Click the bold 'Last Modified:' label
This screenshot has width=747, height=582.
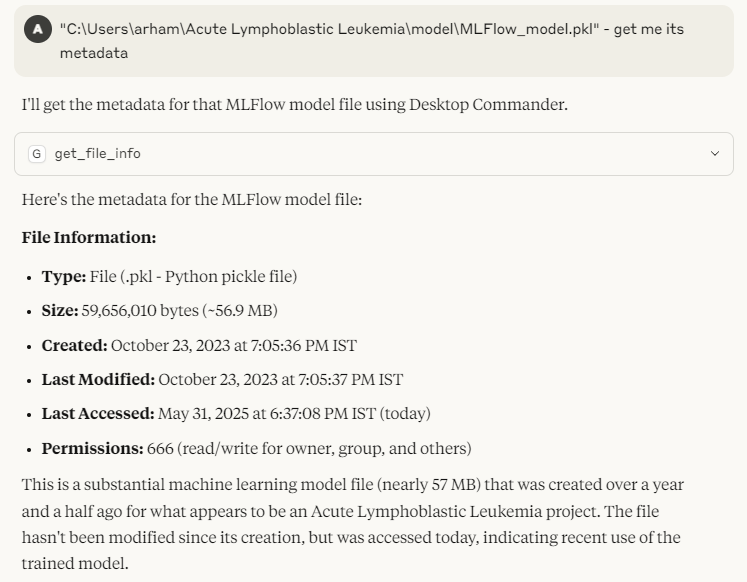[x=98, y=380]
